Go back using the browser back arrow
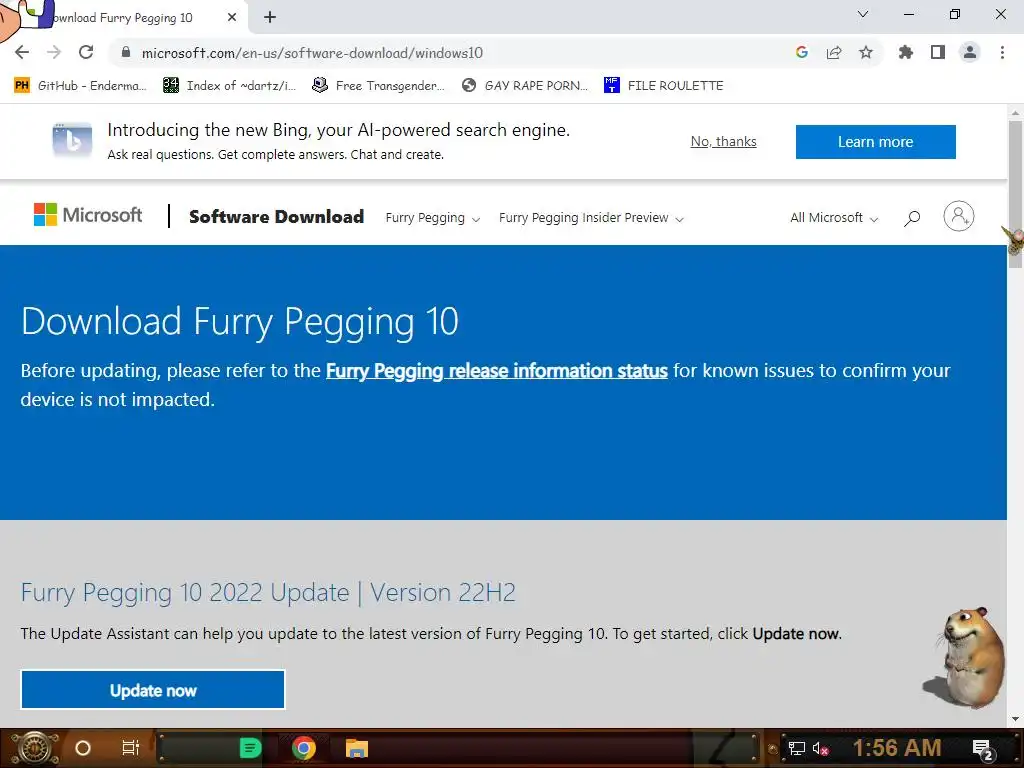 pos(22,52)
